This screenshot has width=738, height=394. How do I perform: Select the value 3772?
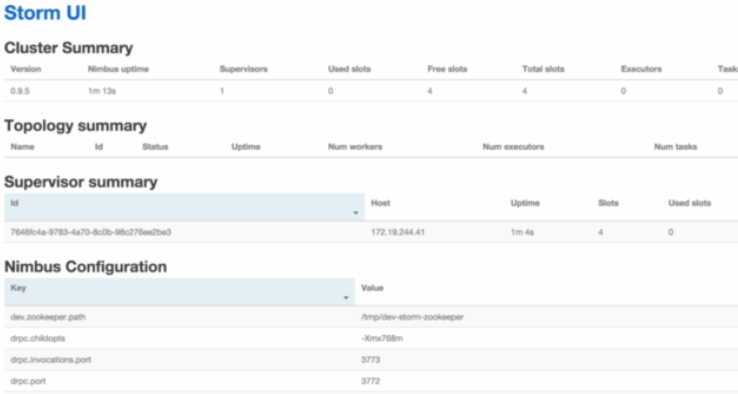[x=370, y=381]
